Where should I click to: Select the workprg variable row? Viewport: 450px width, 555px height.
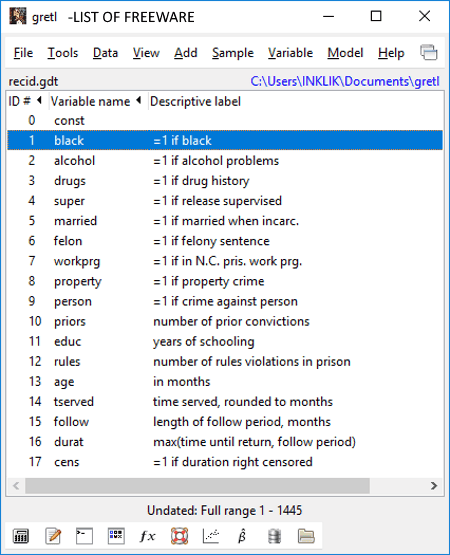tap(225, 261)
